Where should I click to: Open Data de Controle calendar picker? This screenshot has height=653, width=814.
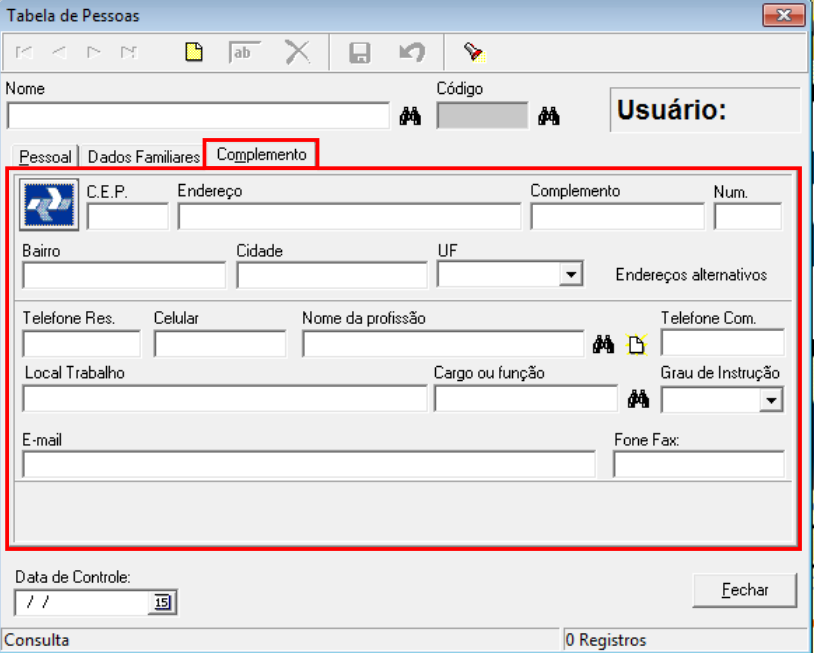162,602
